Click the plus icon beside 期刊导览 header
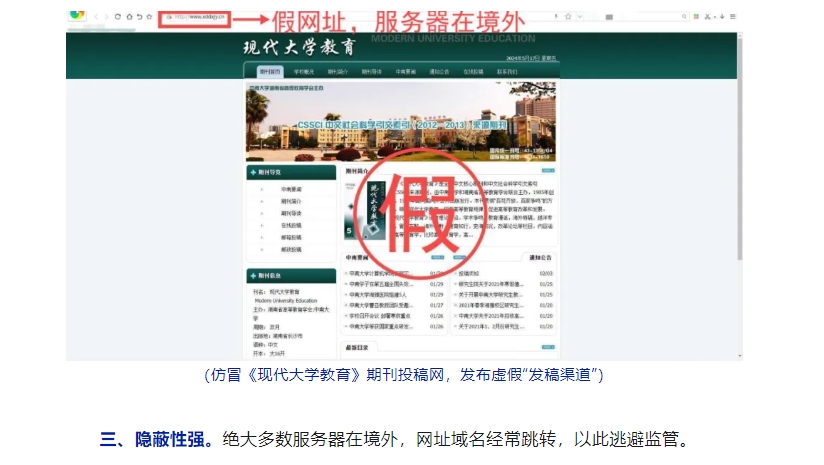This screenshot has width=824, height=465. pos(253,172)
